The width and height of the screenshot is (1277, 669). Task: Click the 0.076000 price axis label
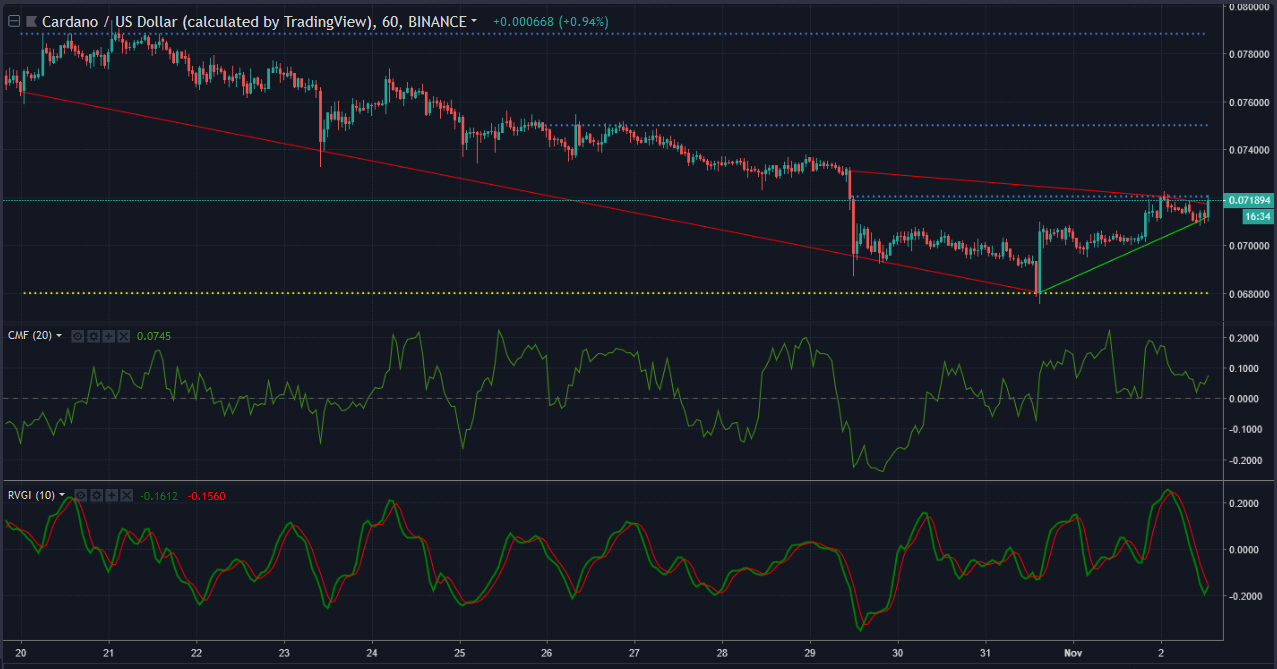click(1250, 102)
